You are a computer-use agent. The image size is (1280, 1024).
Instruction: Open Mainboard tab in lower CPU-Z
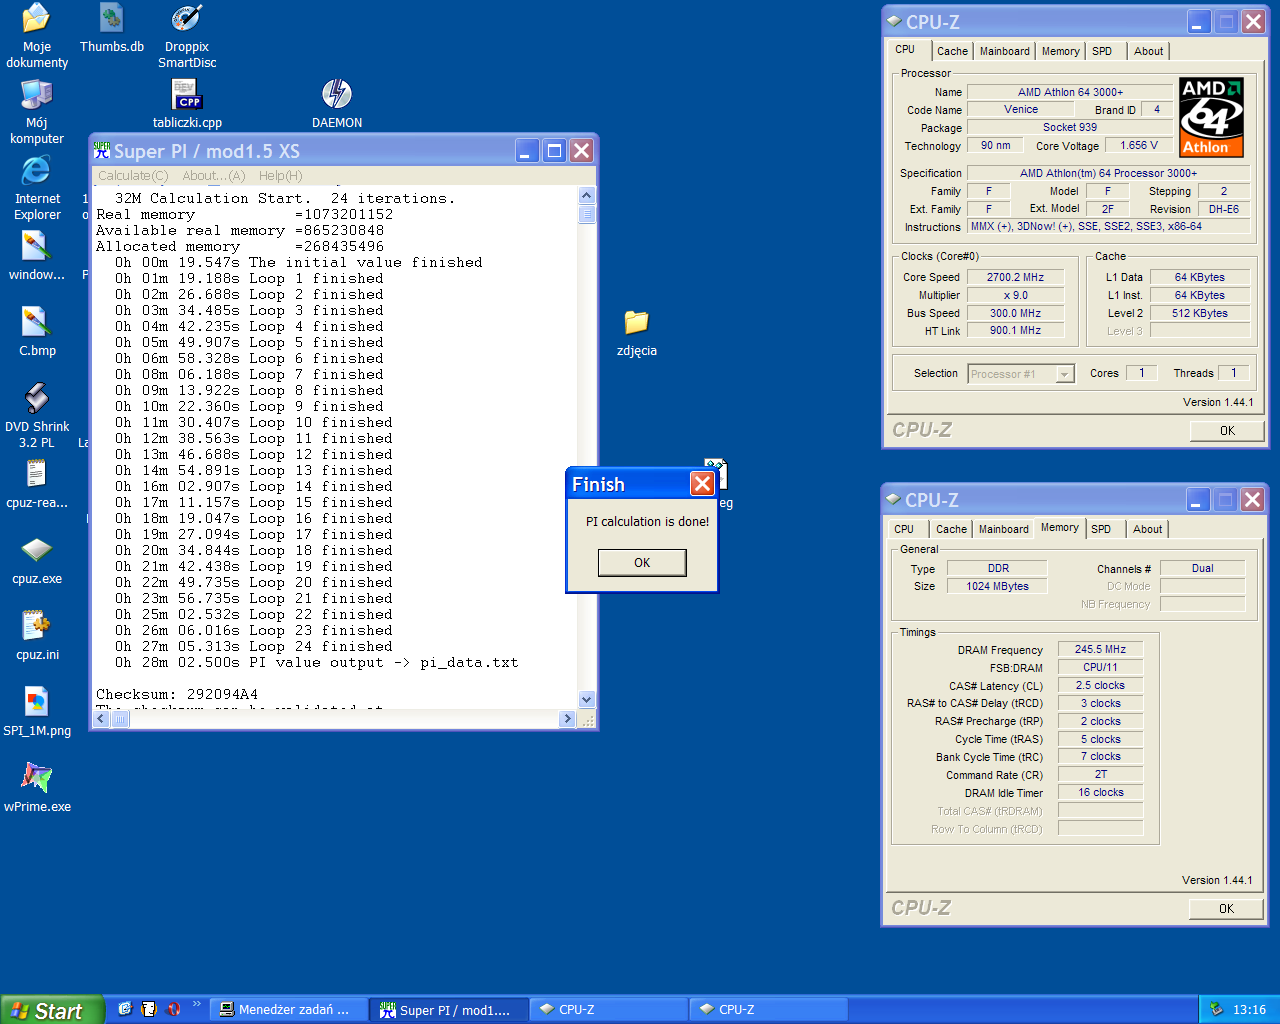pyautogui.click(x=1003, y=529)
